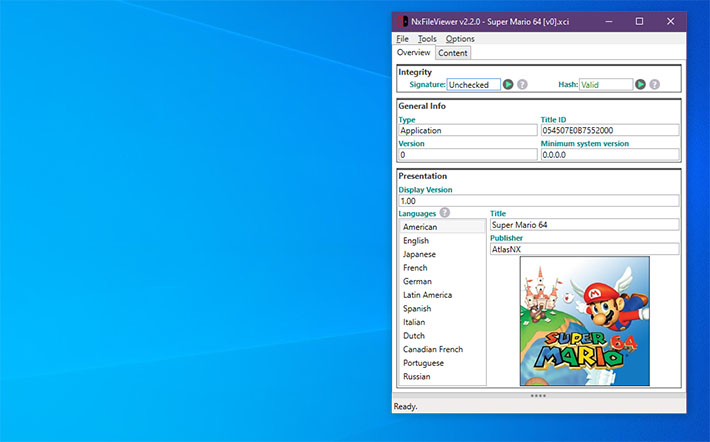Viewport: 710px width, 442px height.
Task: Click the NxFileViewer app icon in title bar
Action: tap(402, 21)
